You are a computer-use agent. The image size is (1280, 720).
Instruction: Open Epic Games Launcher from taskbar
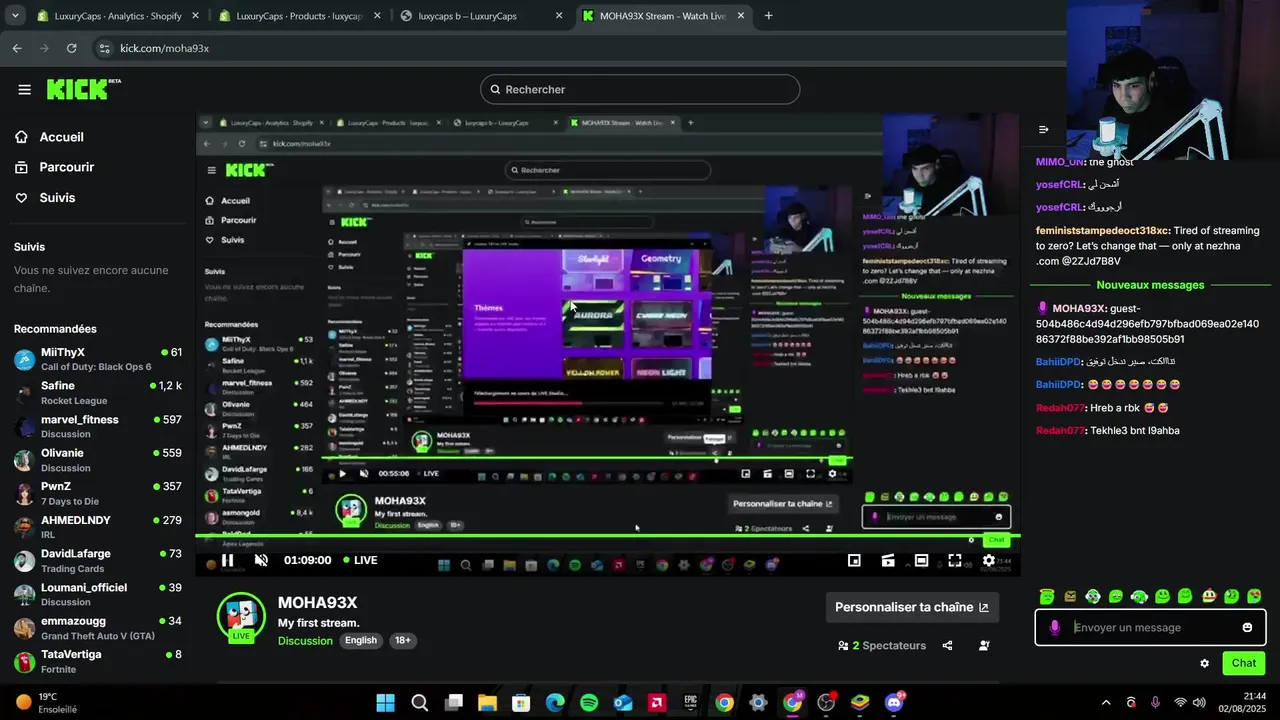[x=691, y=703]
